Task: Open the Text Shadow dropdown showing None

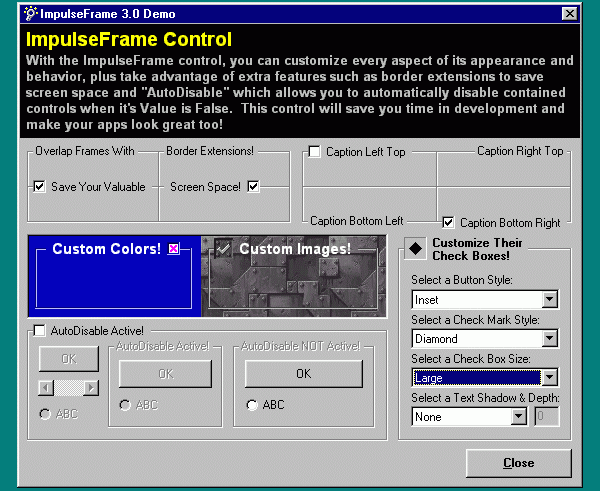Action: pos(518,416)
